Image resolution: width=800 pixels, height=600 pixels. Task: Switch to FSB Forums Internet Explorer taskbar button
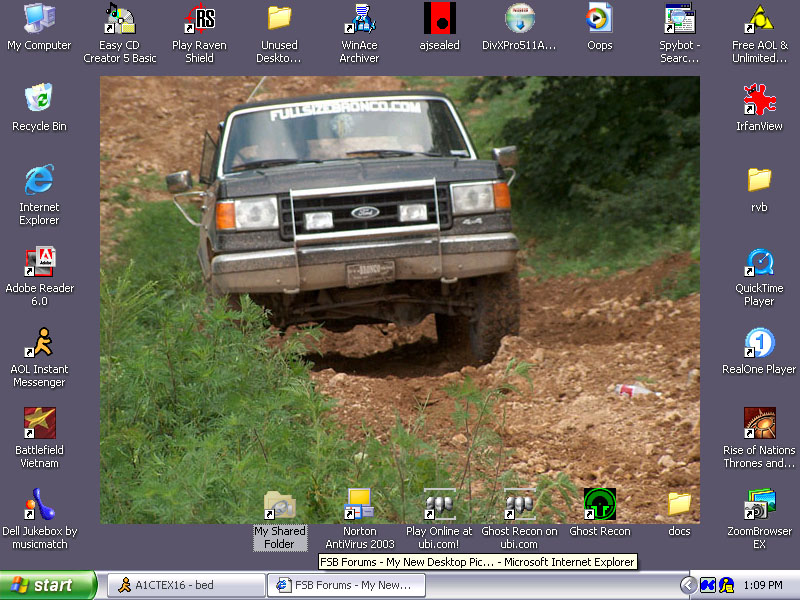(x=346, y=585)
